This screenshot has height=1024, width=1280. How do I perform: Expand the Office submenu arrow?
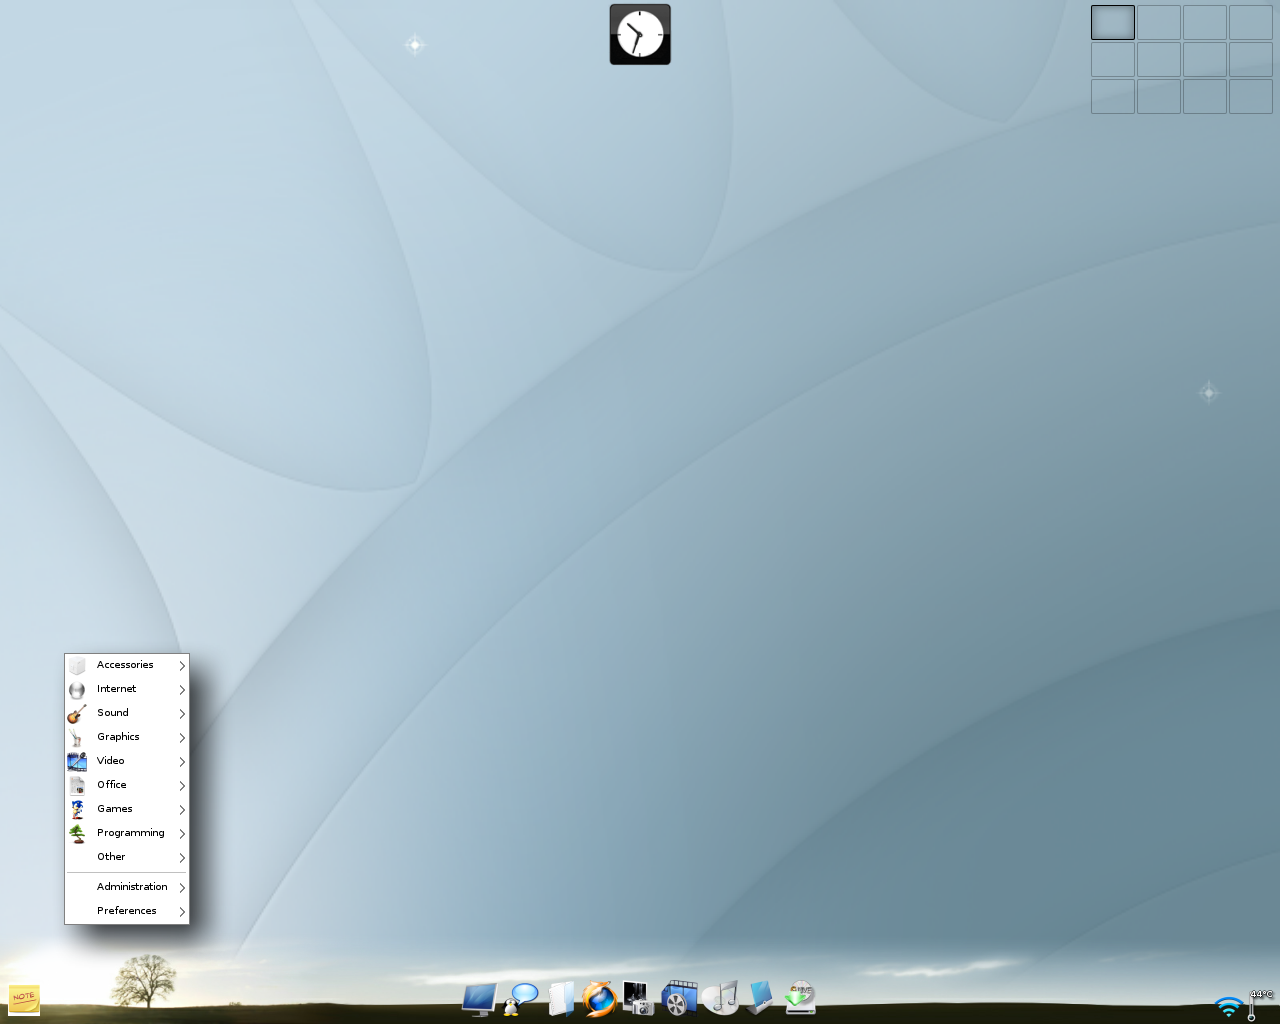click(x=182, y=786)
